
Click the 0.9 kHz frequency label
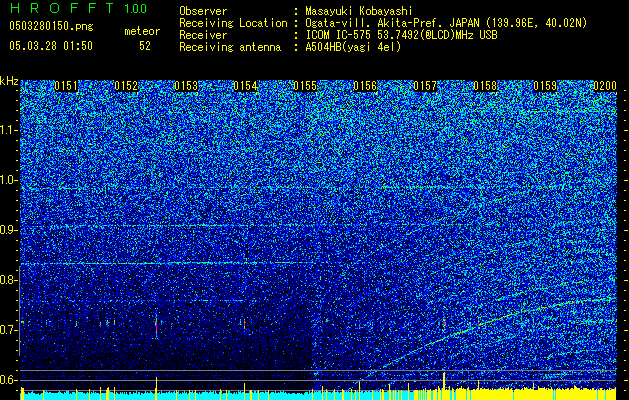tap(9, 230)
